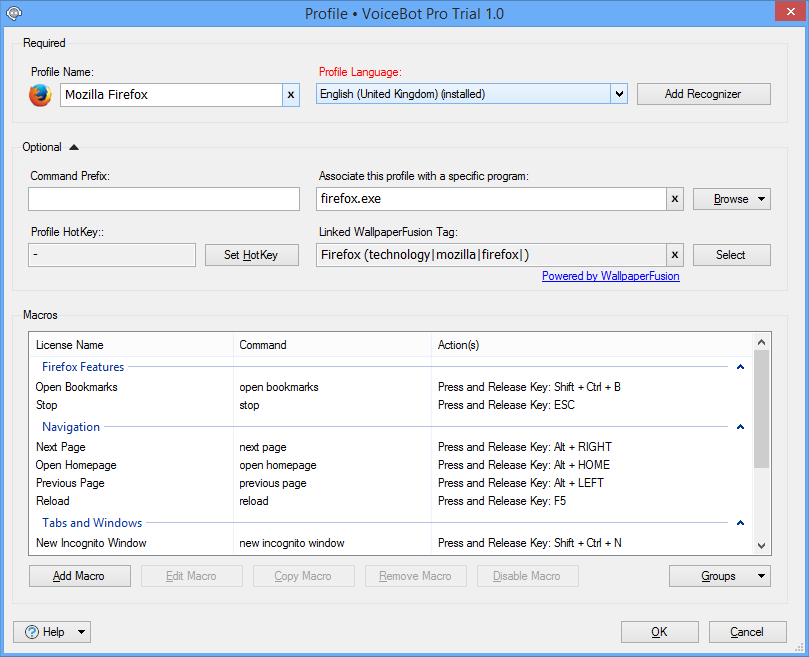This screenshot has width=809, height=657.
Task: Click Disable Macro button
Action: (x=528, y=576)
